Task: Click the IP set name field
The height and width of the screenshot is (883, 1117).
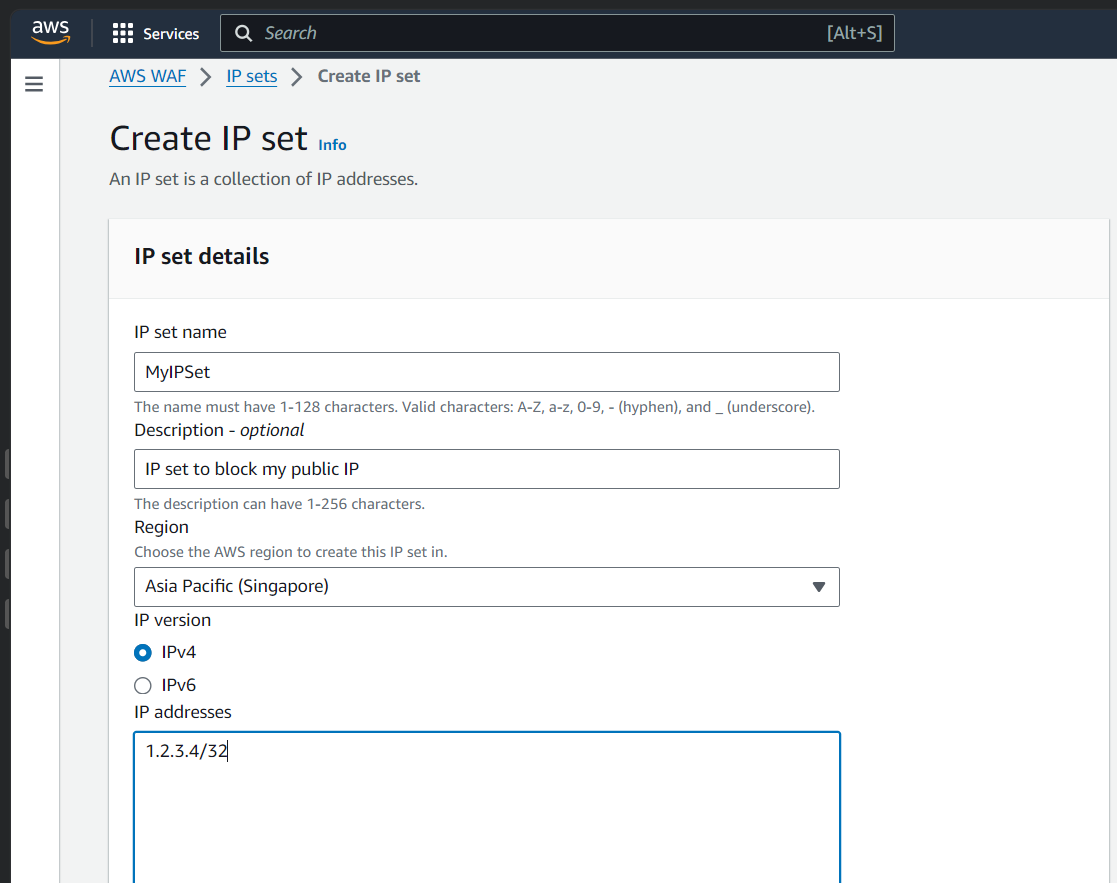Action: 487,372
